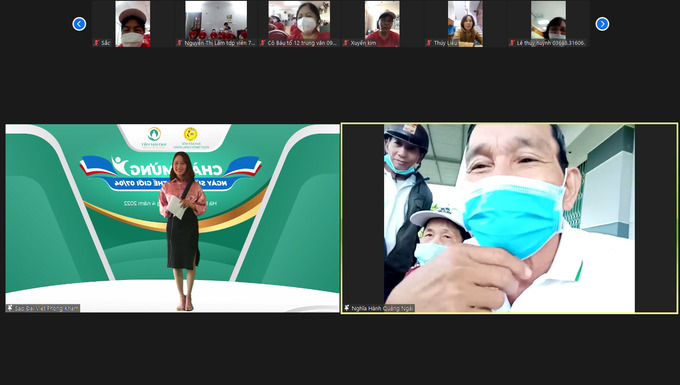Click muted mic icon beside Lê thuý huỳnh
The height and width of the screenshot is (385, 680).
tap(512, 43)
